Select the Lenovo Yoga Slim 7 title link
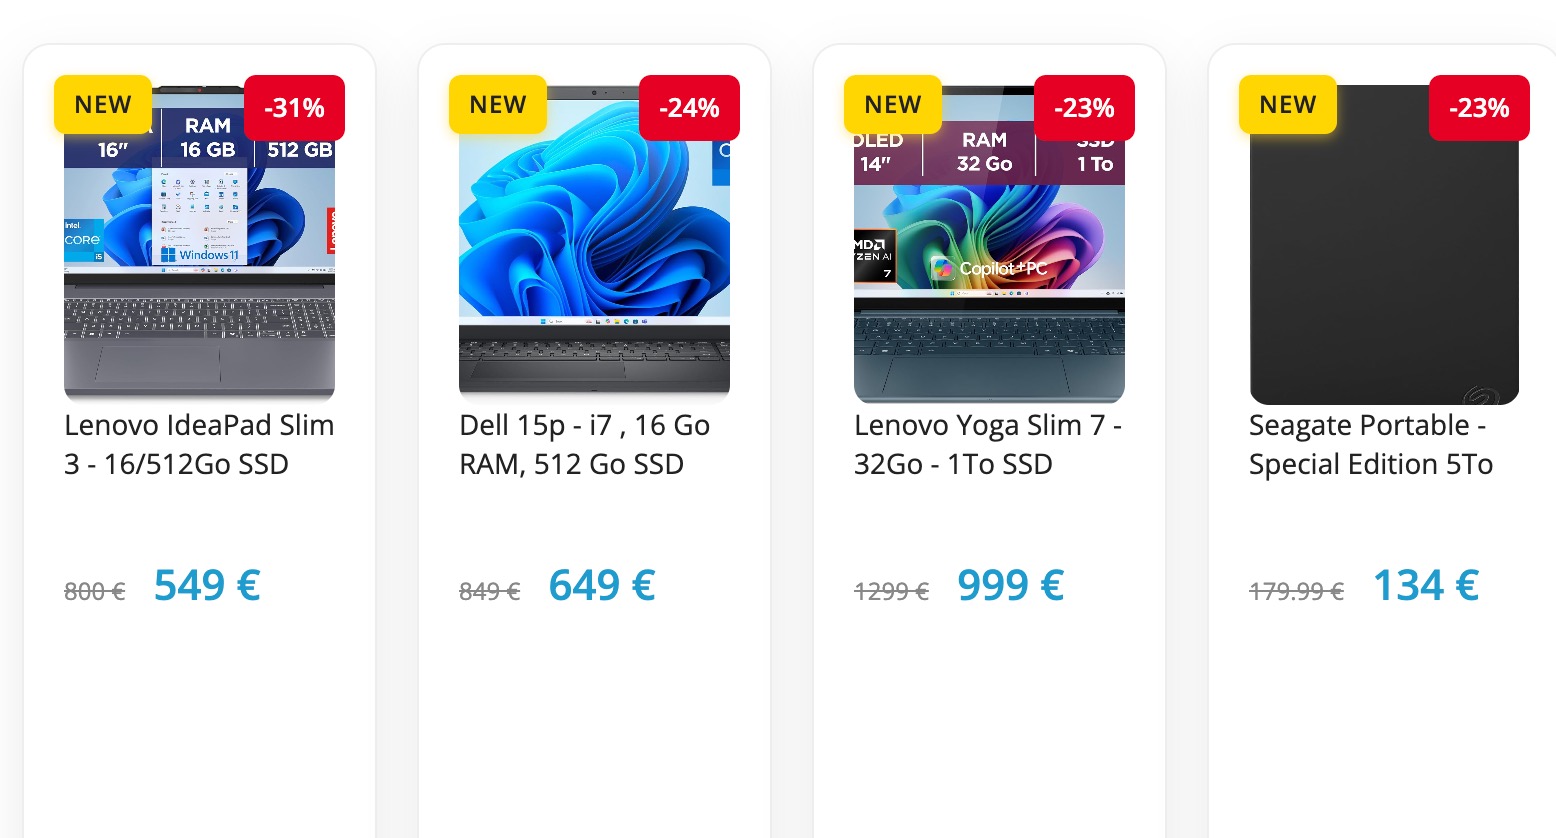The height and width of the screenshot is (838, 1556). pyautogui.click(x=987, y=444)
